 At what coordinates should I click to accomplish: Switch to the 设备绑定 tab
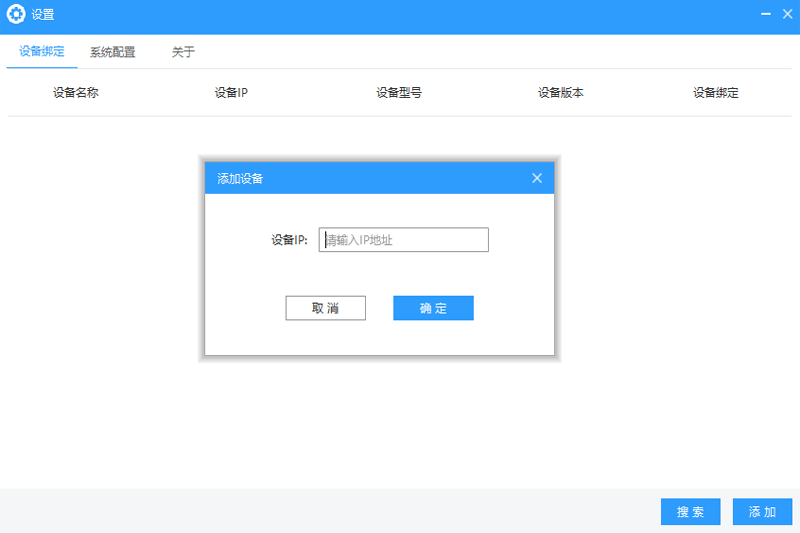[x=42, y=52]
